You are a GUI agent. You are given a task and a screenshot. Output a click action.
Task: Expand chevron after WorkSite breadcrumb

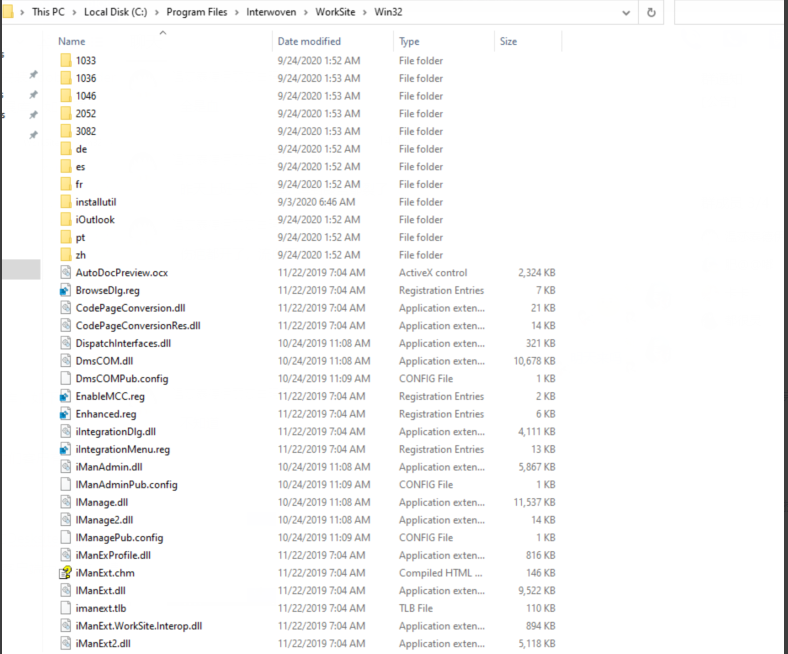(x=365, y=12)
